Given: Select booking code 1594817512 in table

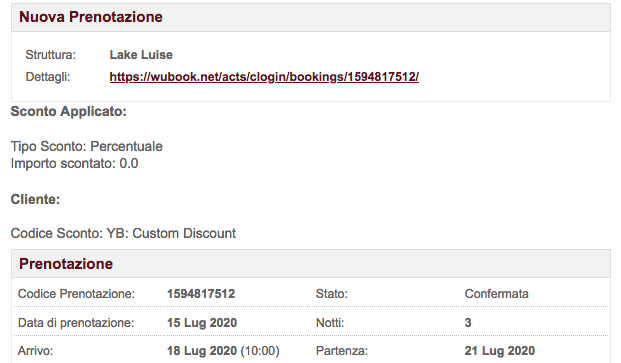Looking at the screenshot, I should tap(201, 294).
